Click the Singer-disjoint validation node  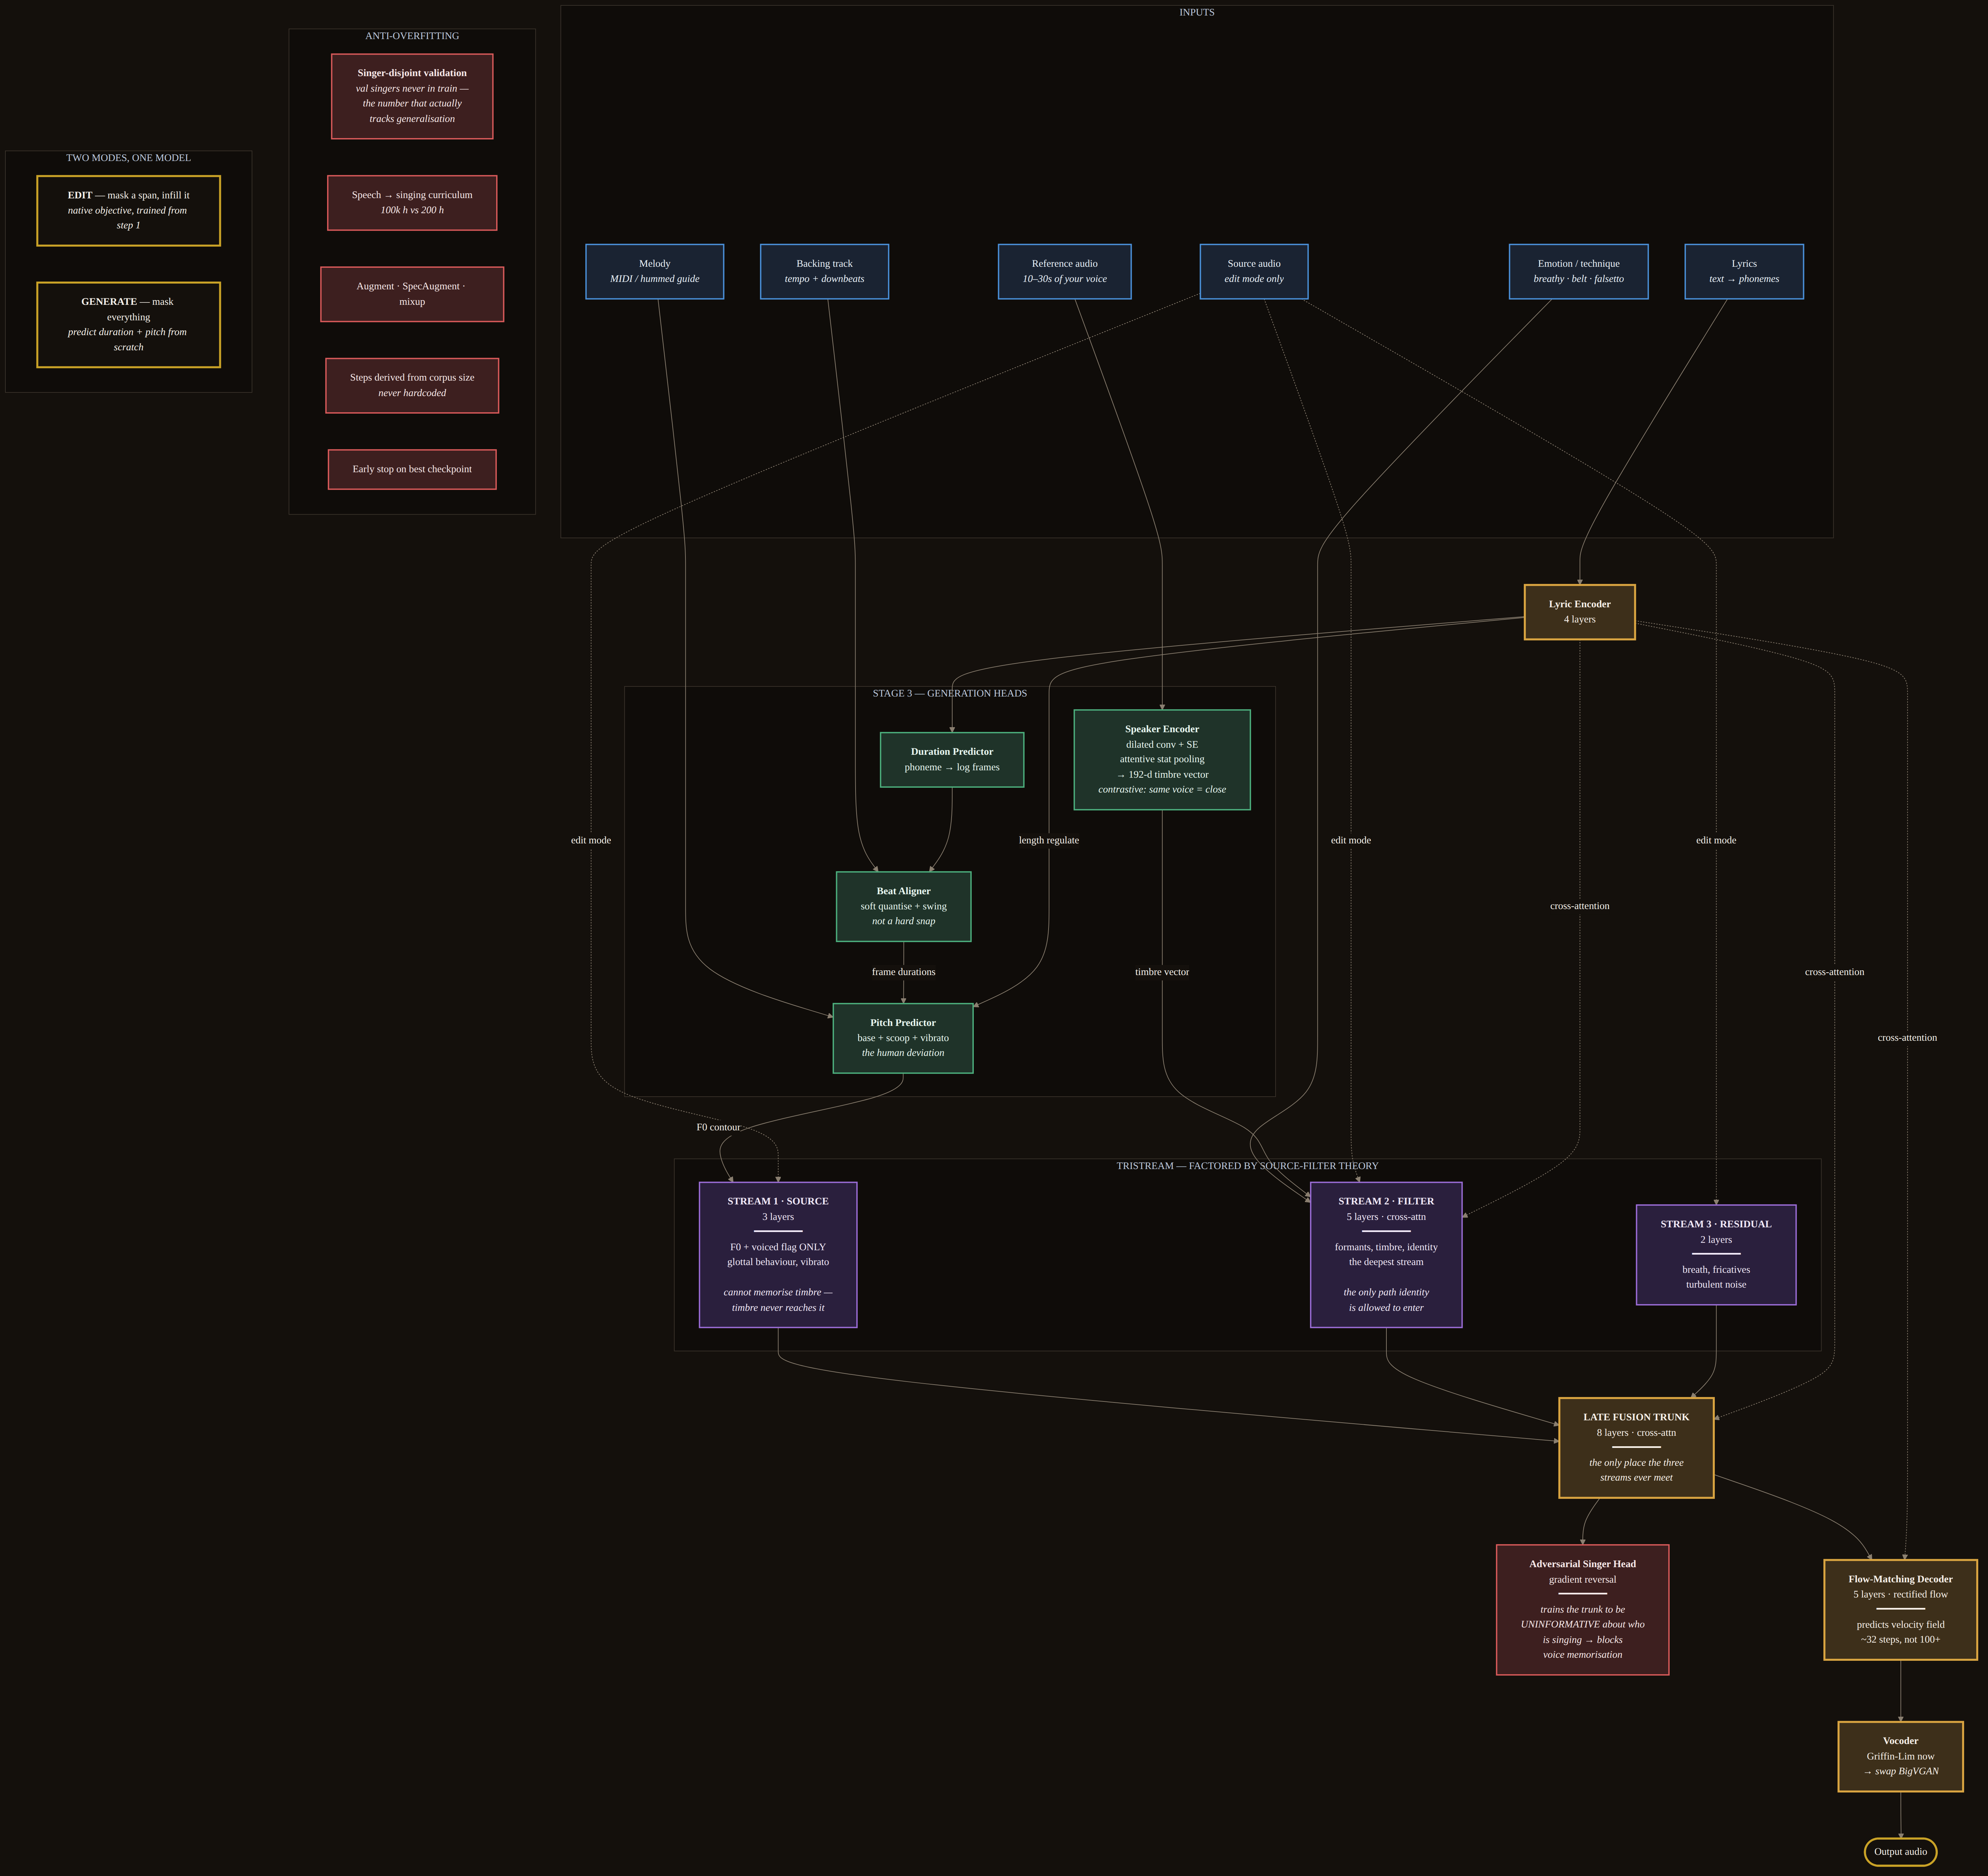pos(412,96)
